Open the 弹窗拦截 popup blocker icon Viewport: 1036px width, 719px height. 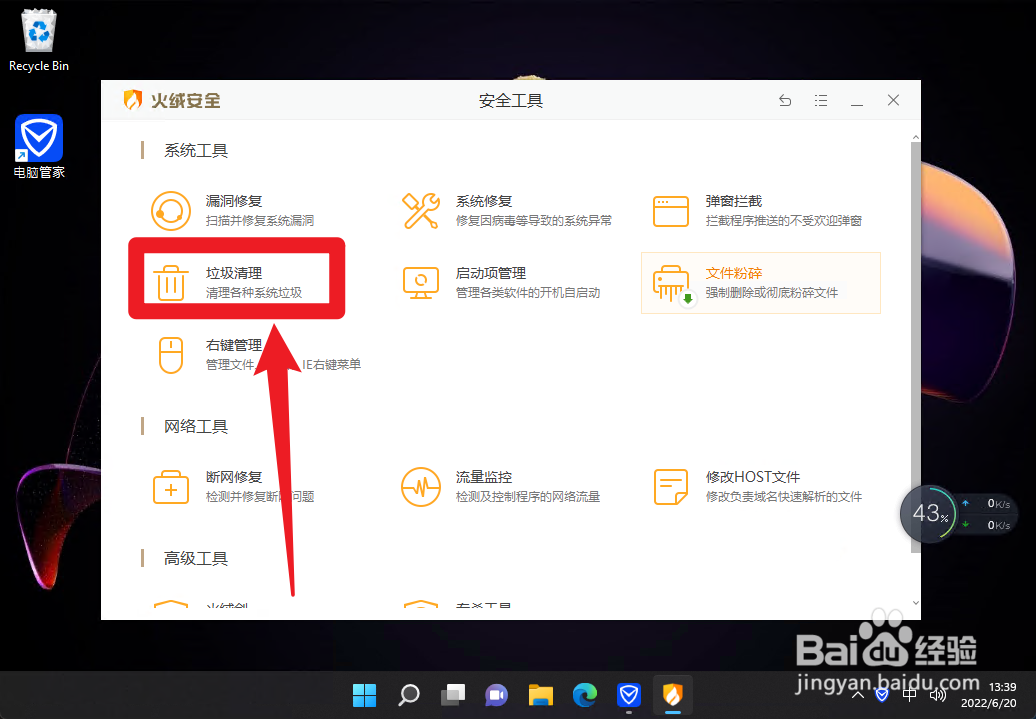coord(671,211)
